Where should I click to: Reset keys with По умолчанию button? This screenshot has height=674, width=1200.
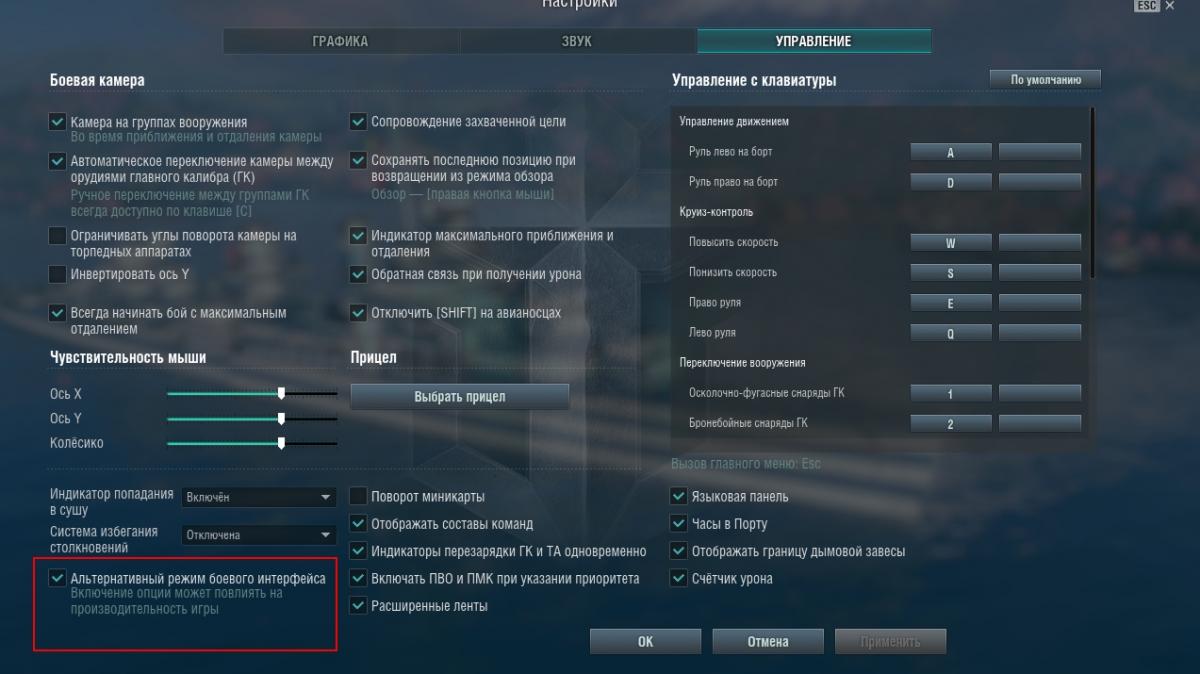click(x=1045, y=79)
